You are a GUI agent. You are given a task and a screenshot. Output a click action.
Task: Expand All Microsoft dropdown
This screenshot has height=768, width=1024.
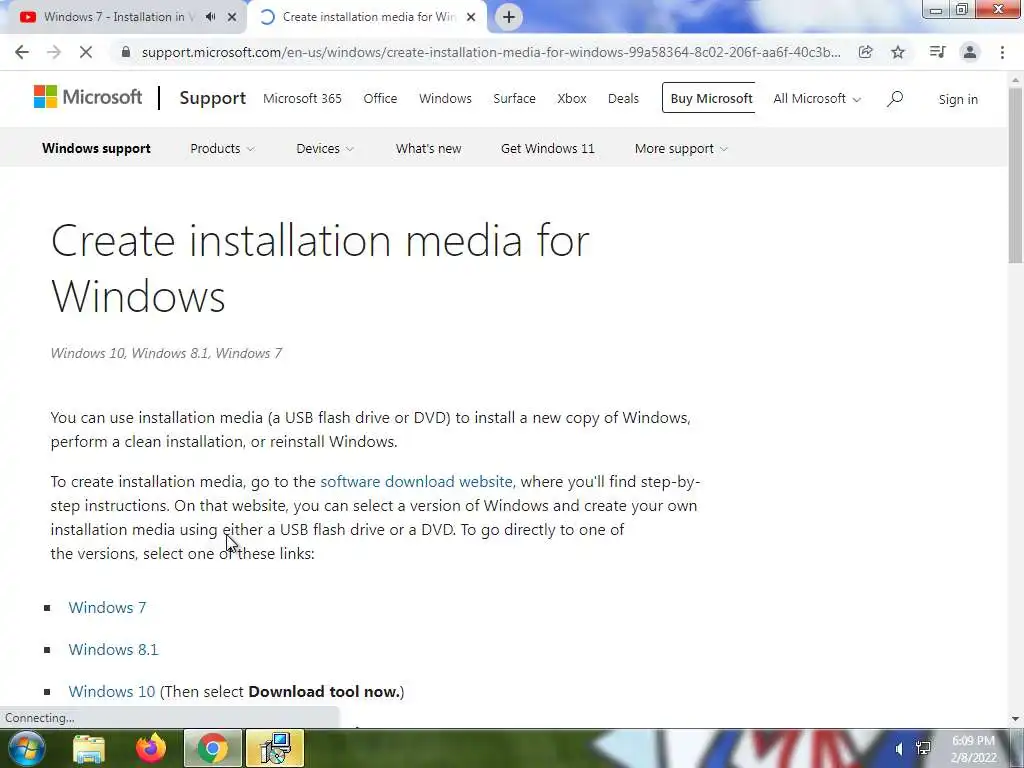[x=817, y=99]
